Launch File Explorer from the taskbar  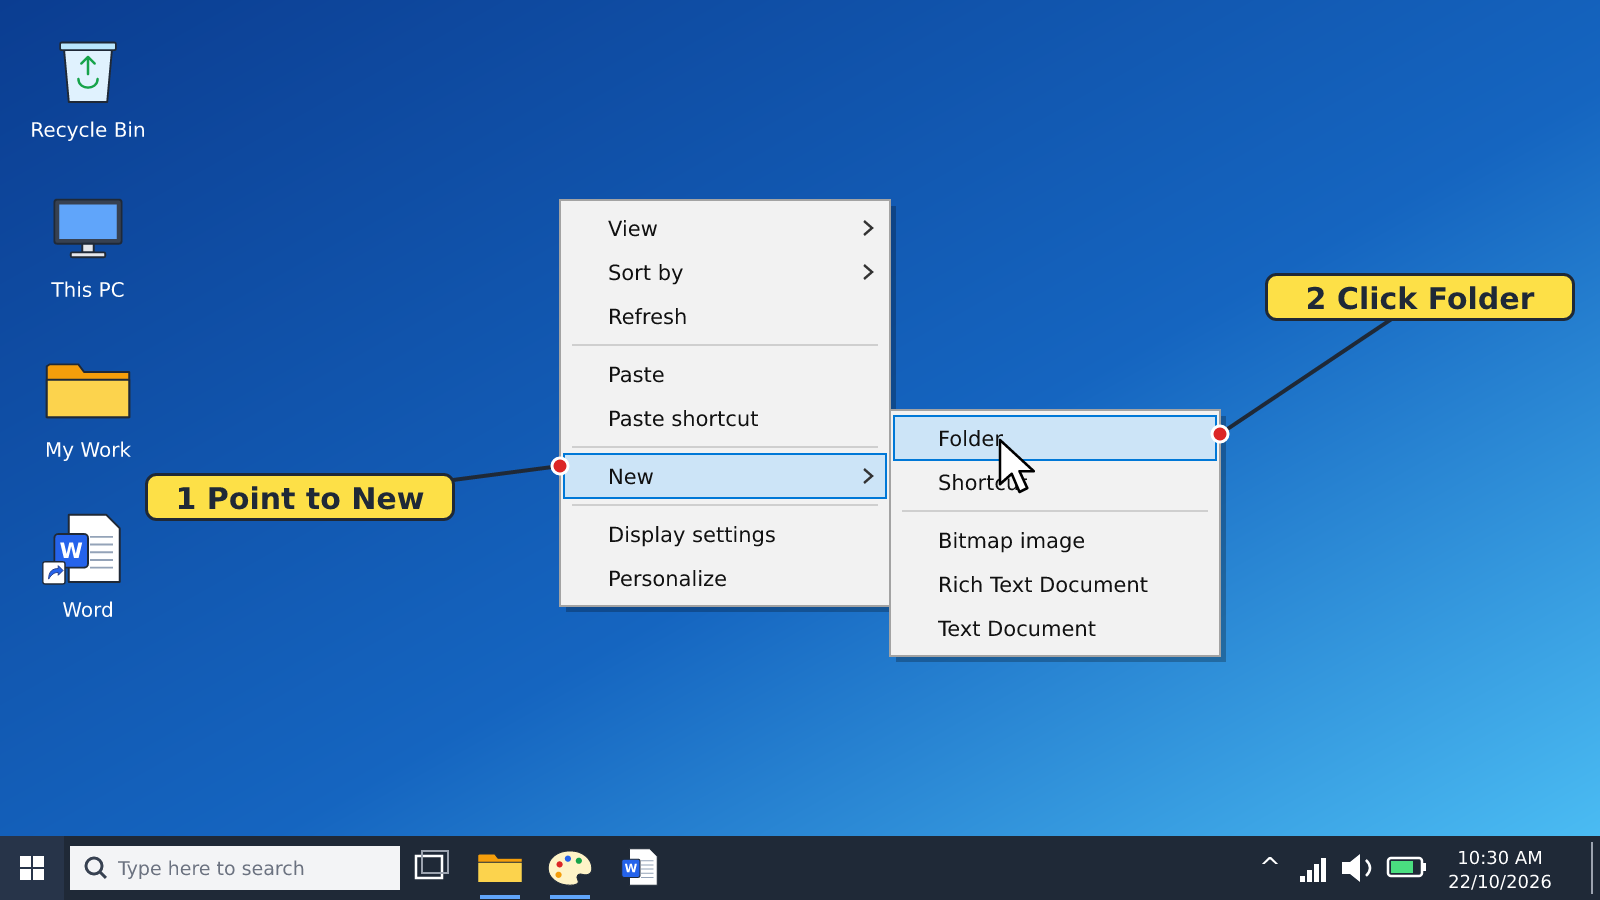500,868
